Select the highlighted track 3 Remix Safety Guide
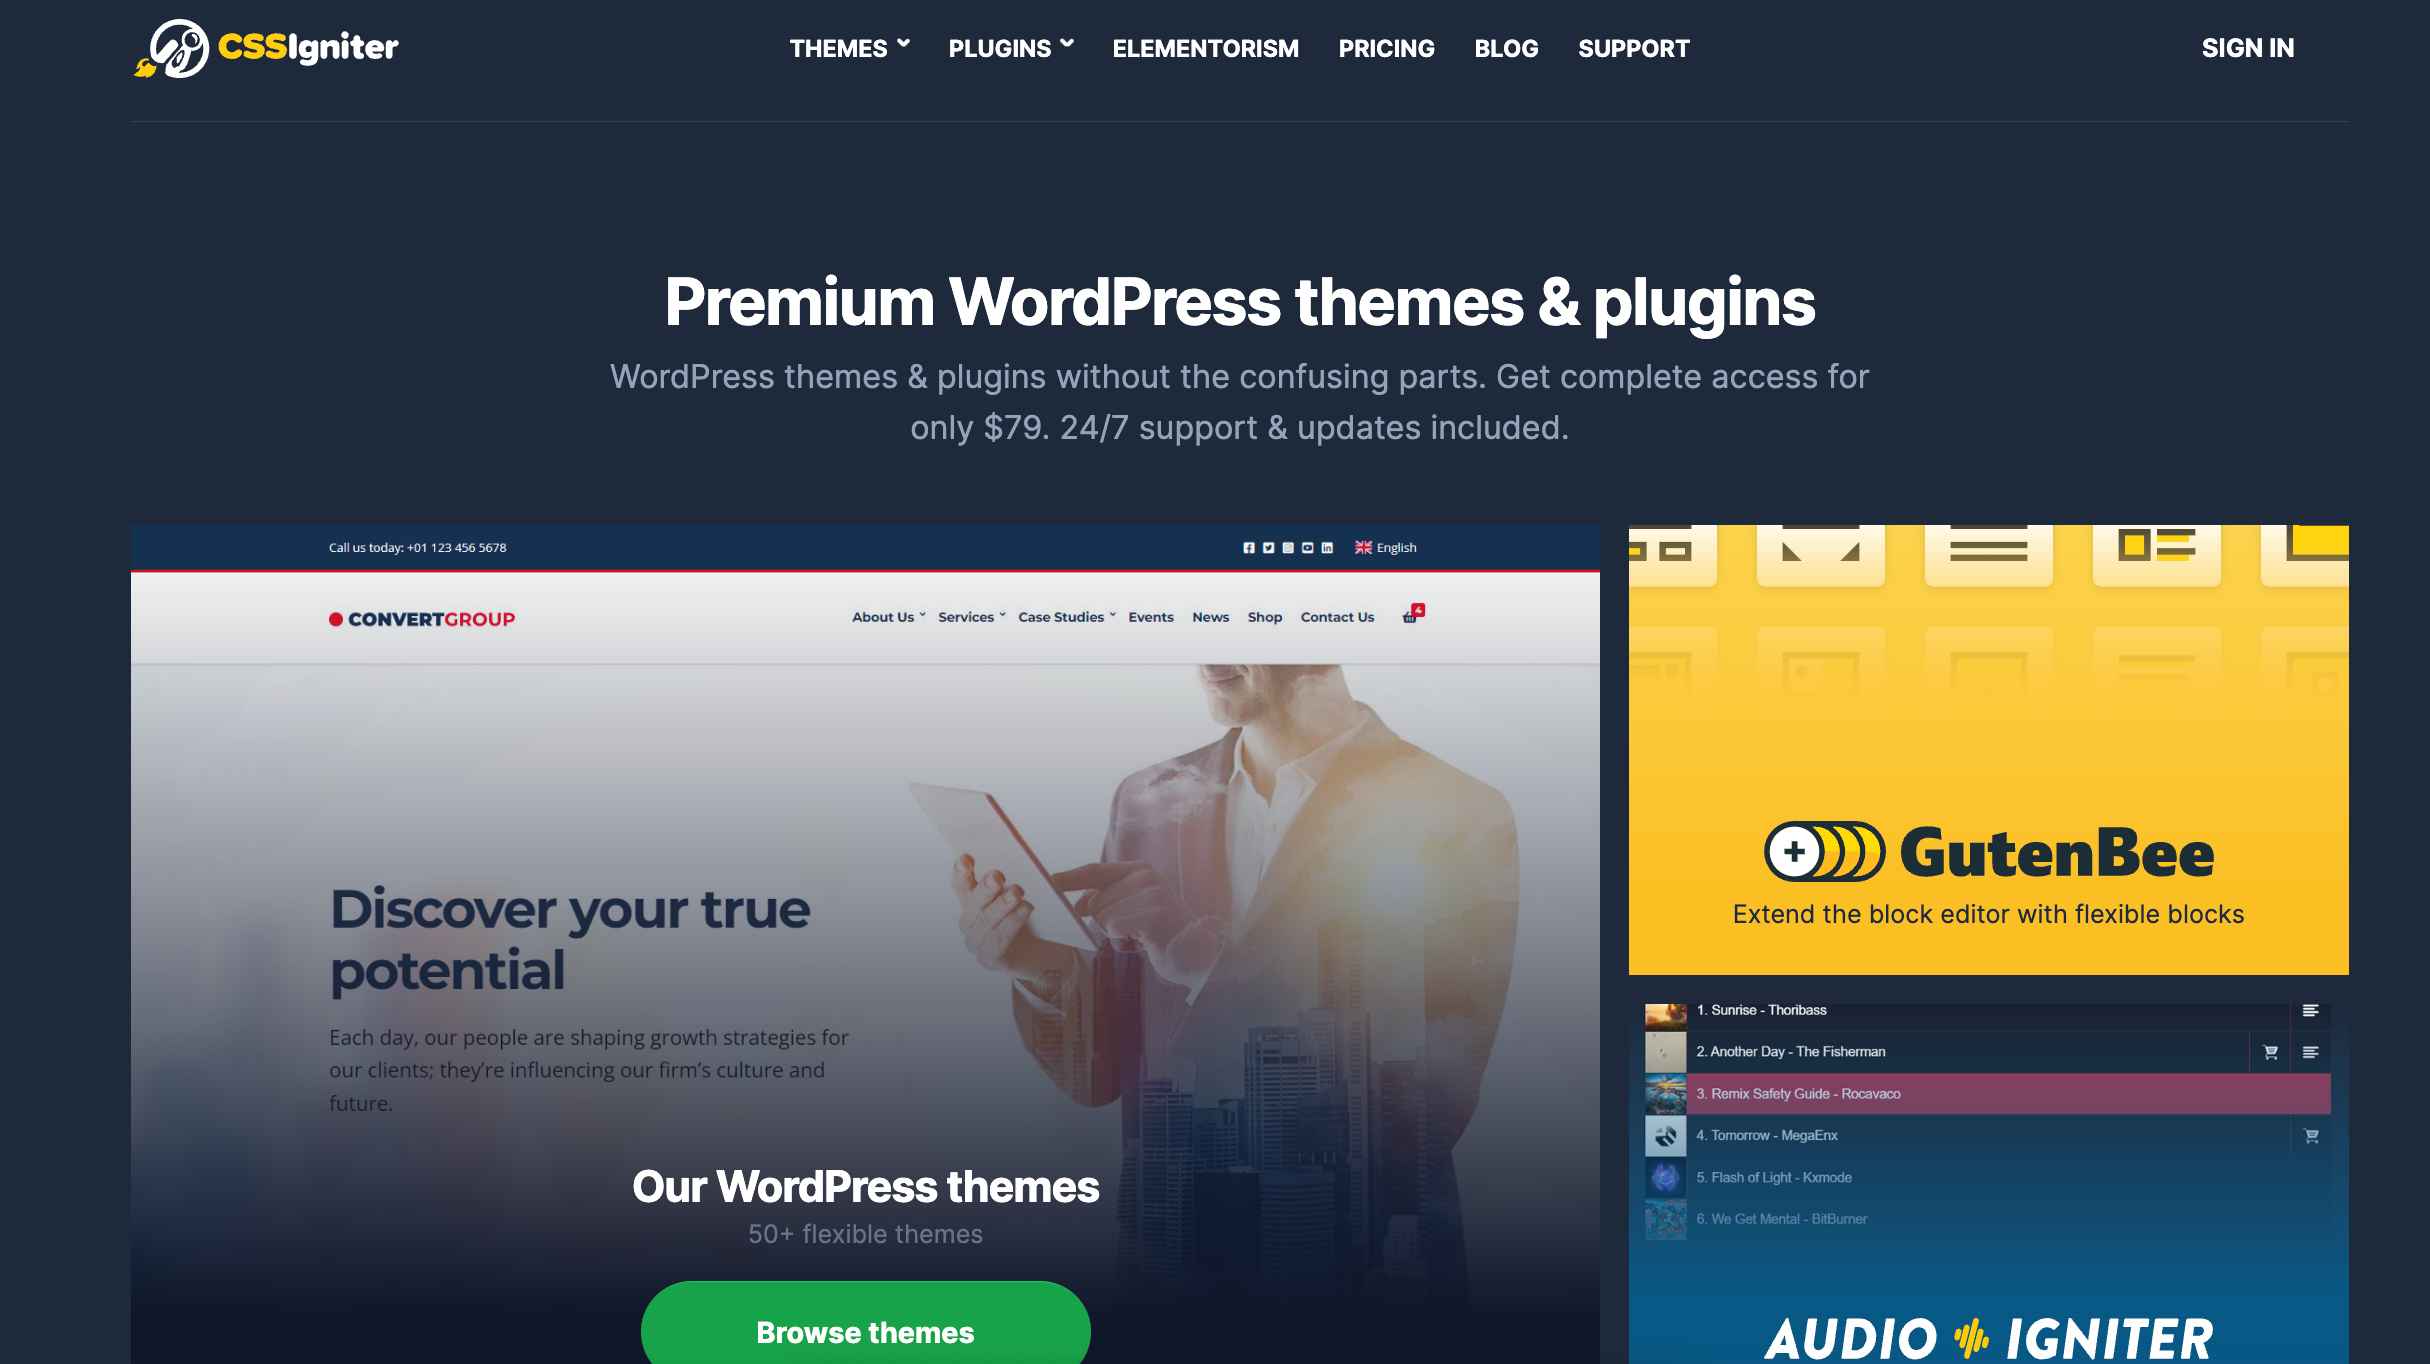This screenshot has width=2430, height=1364. click(1988, 1094)
